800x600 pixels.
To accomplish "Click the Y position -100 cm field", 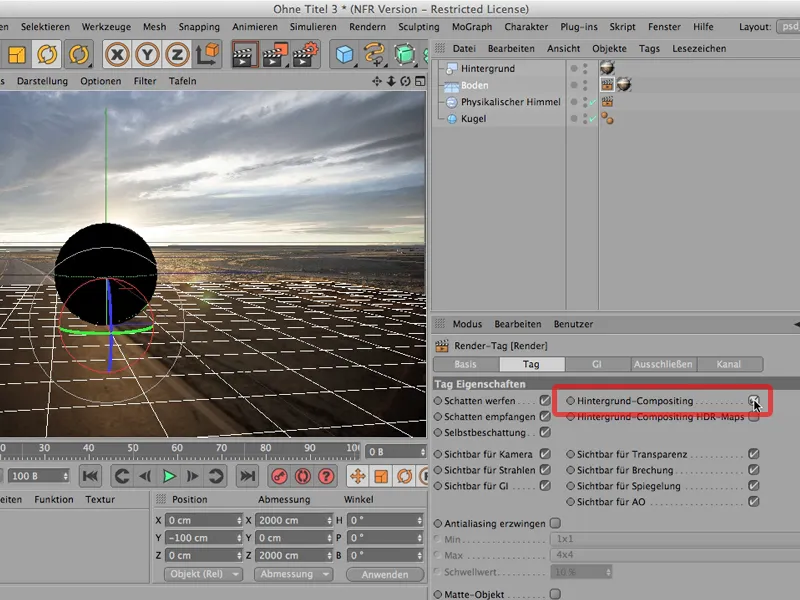I will point(203,538).
